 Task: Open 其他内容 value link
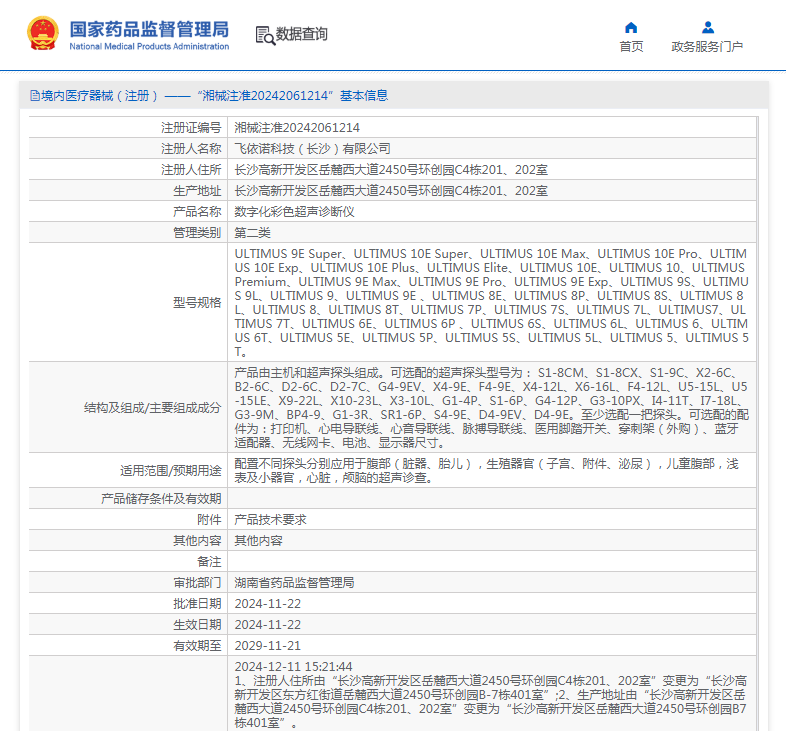coord(258,541)
